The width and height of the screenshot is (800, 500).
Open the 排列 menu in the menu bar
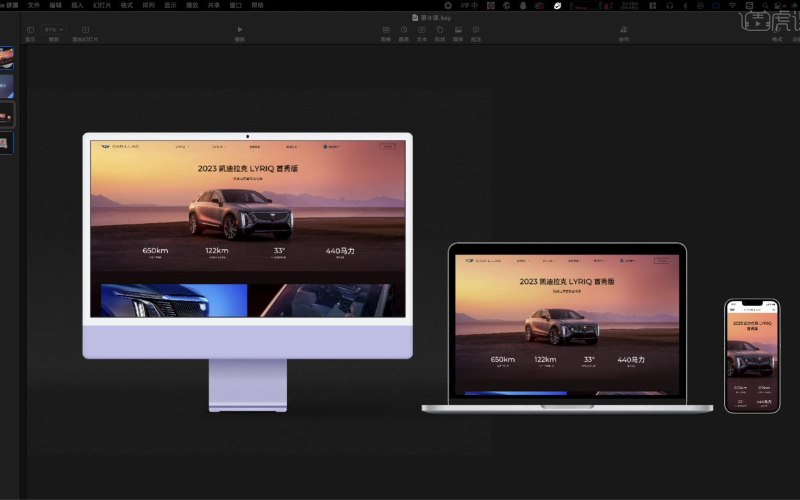tap(148, 5)
